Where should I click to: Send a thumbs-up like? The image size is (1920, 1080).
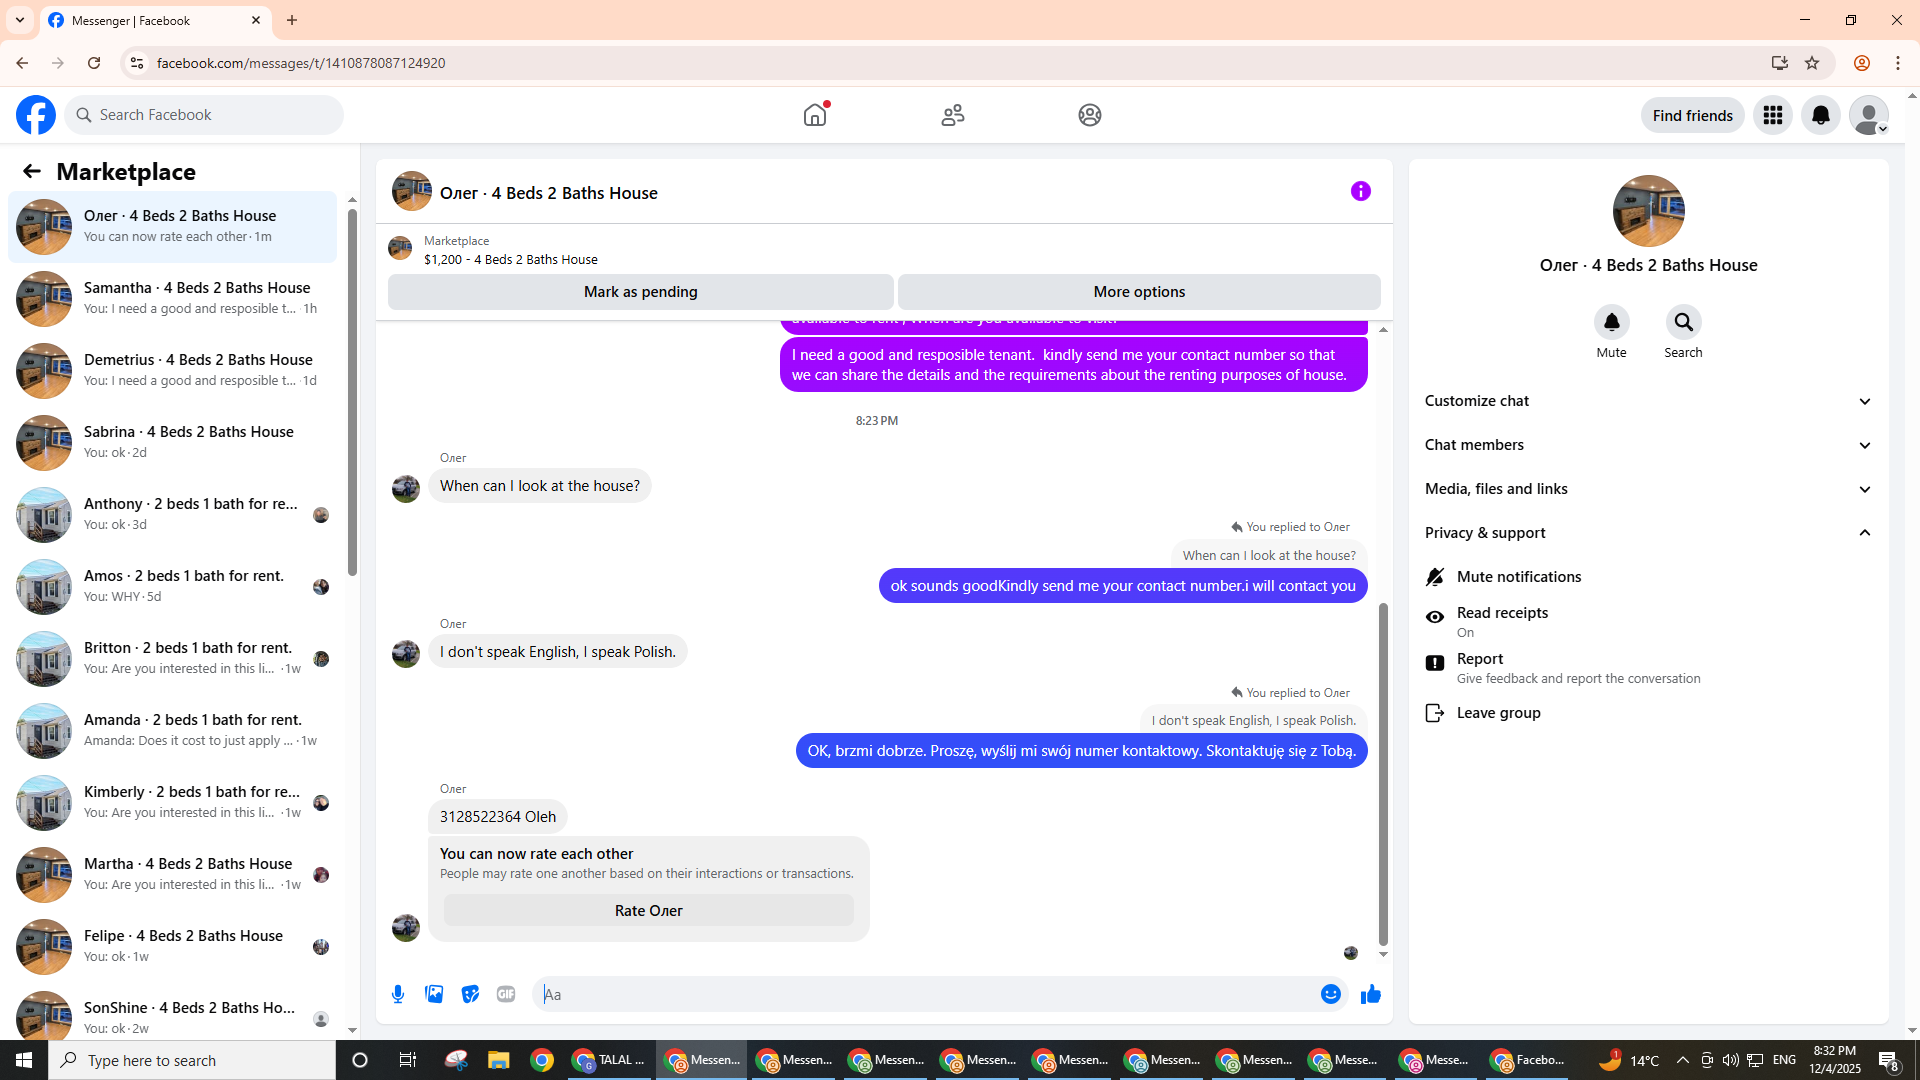coord(1370,994)
